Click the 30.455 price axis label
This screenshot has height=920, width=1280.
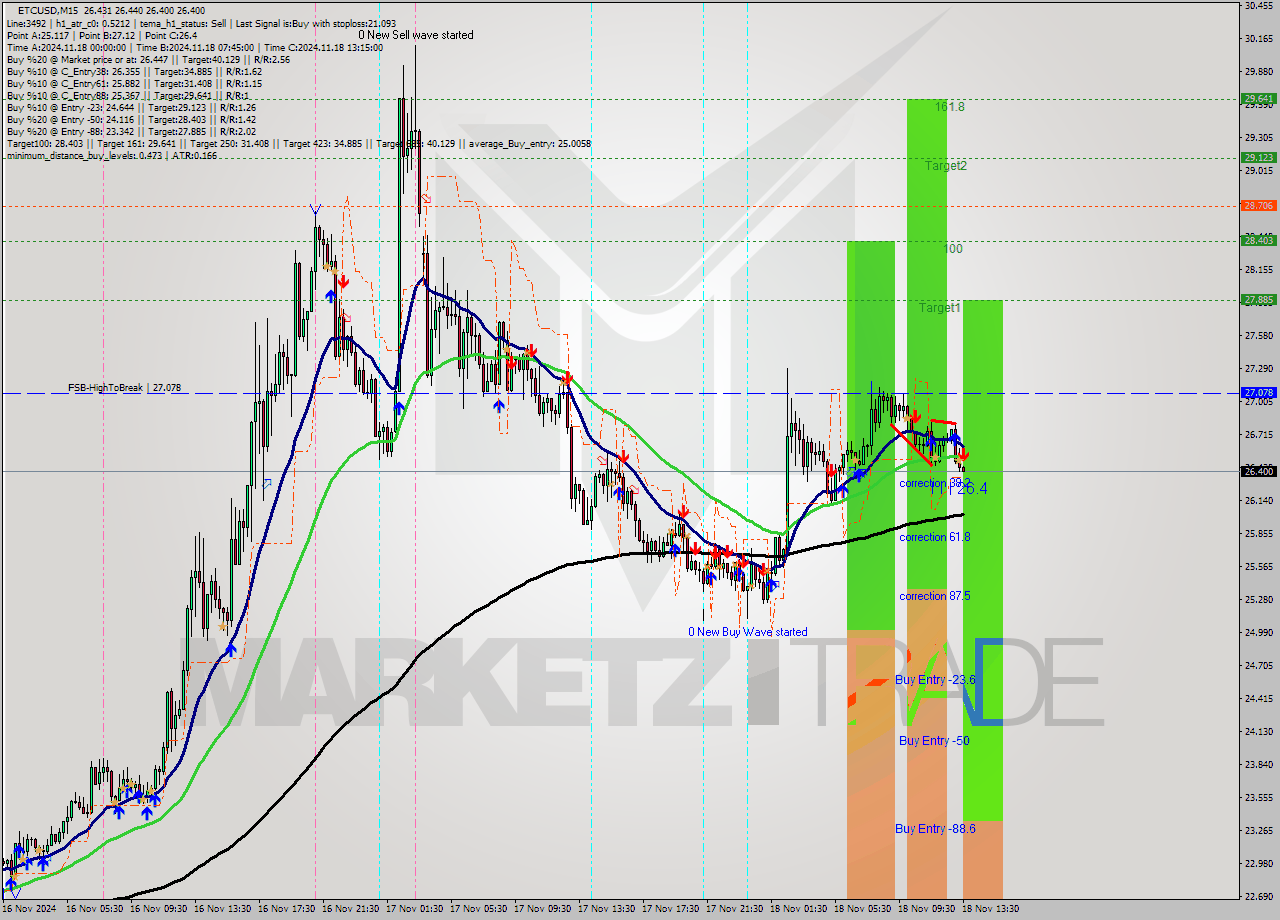point(1258,6)
